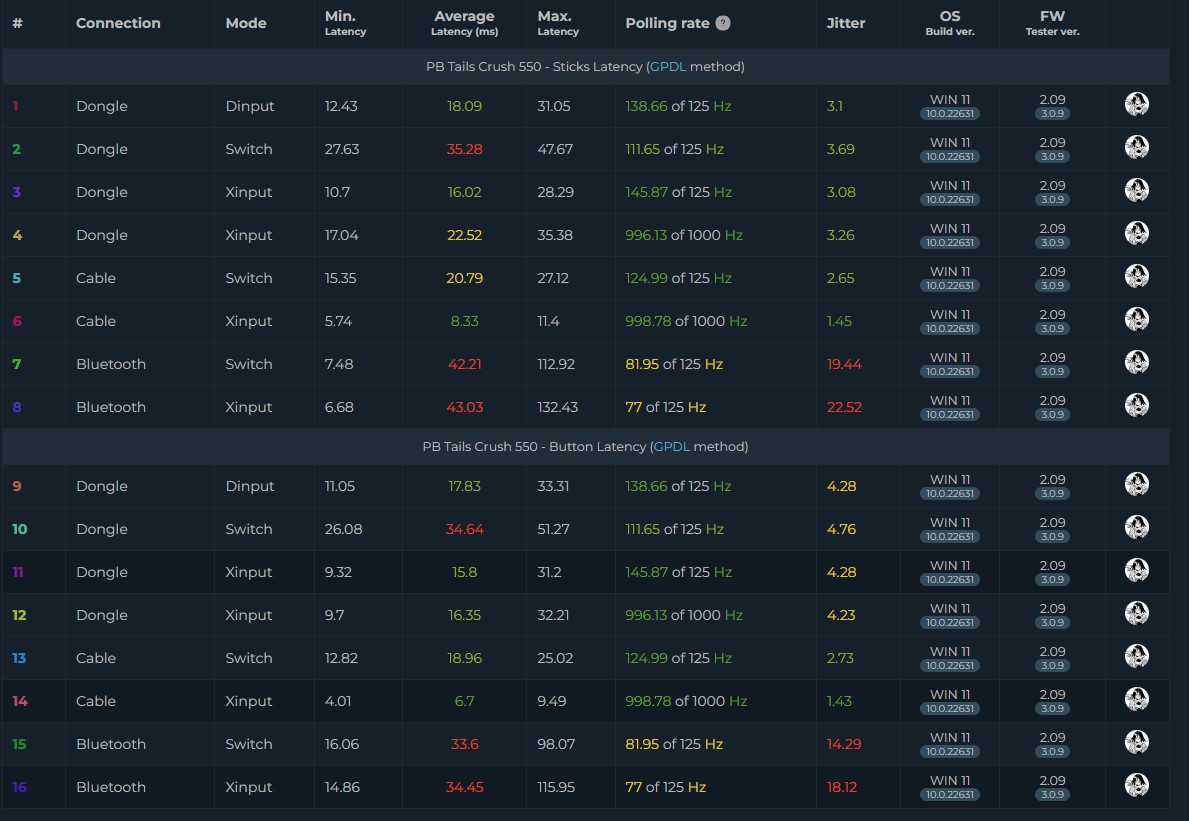Screen dimensions: 1189x821
Task: Open tester avatar in row 16
Action: (x=1136, y=785)
